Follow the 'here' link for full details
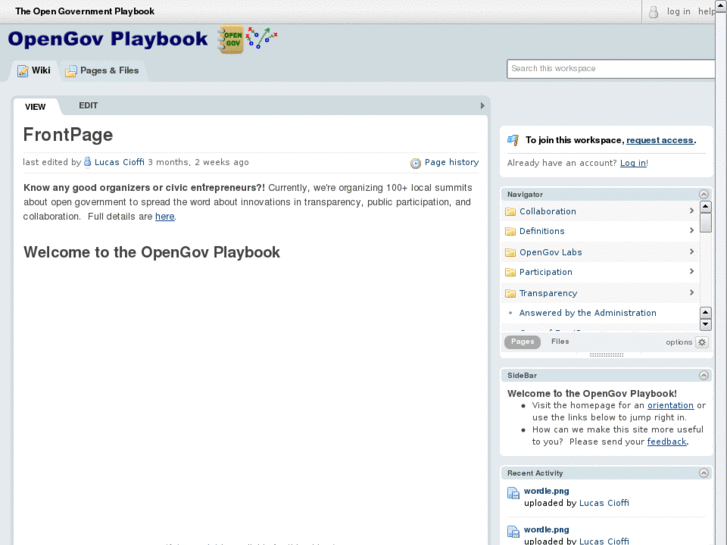The height and width of the screenshot is (545, 727). [x=165, y=217]
